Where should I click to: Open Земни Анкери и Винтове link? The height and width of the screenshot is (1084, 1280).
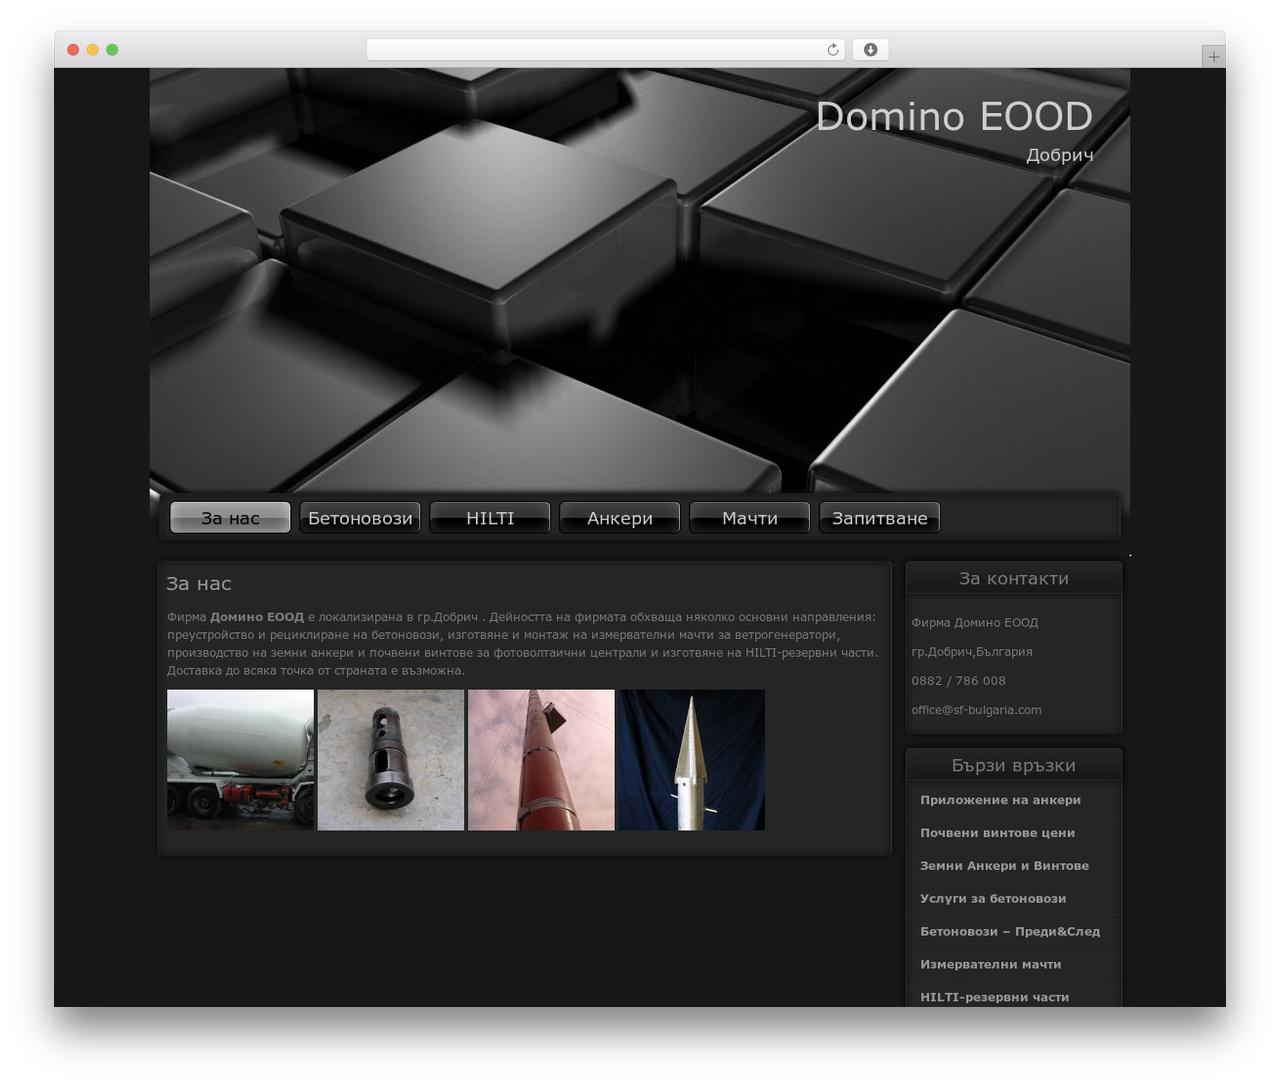point(1004,866)
